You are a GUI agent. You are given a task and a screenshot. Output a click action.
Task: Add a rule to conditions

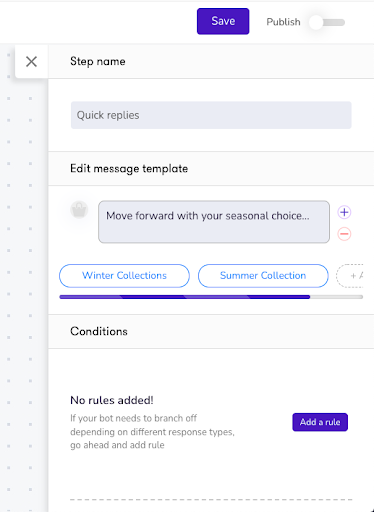pyautogui.click(x=320, y=422)
